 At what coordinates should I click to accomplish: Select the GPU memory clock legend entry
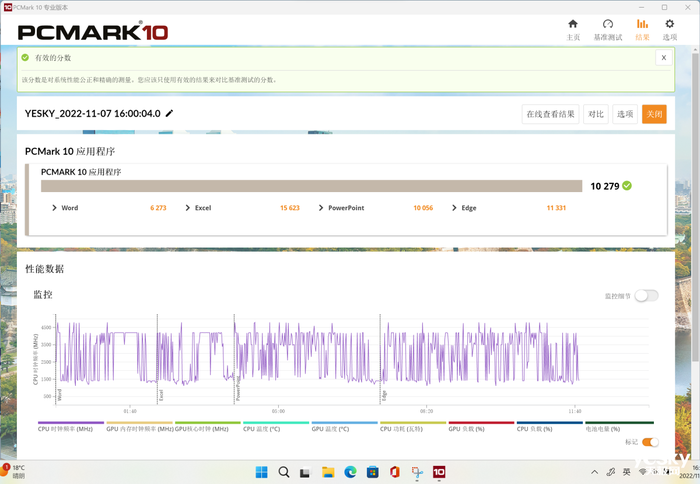[139, 426]
